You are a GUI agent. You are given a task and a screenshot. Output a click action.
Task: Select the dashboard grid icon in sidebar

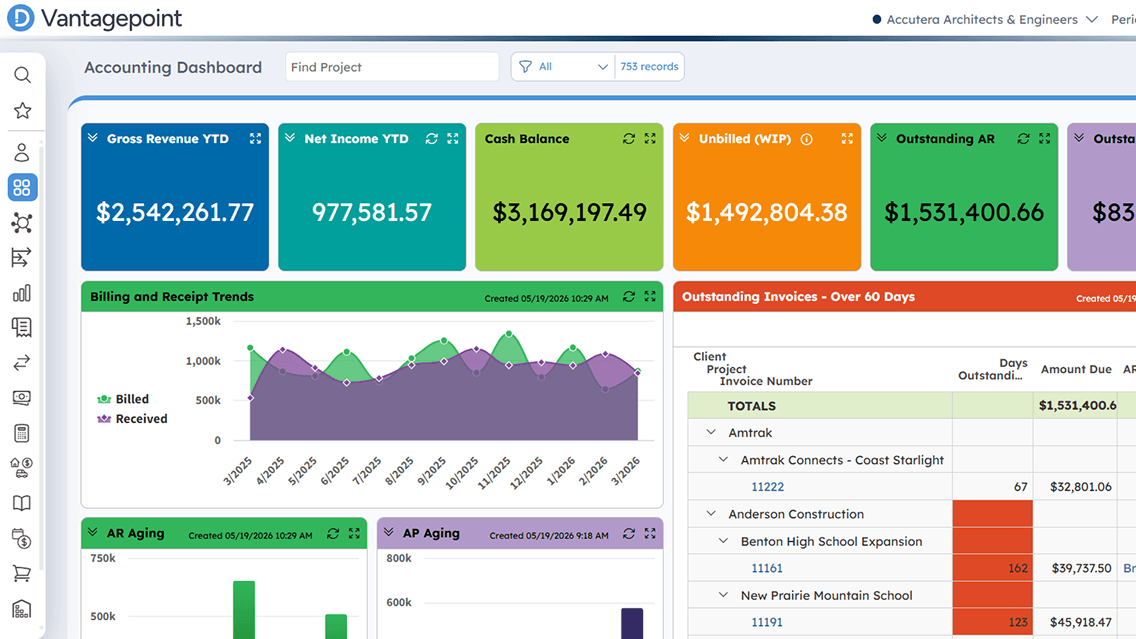coord(22,188)
